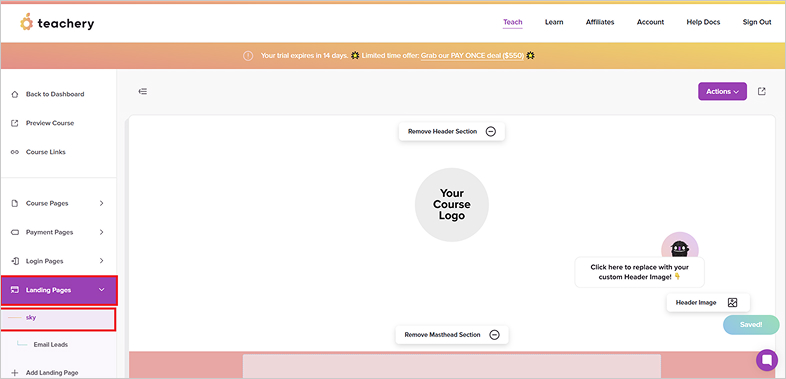
Task: Collapse the sidebar with the toggle icon
Action: [143, 91]
